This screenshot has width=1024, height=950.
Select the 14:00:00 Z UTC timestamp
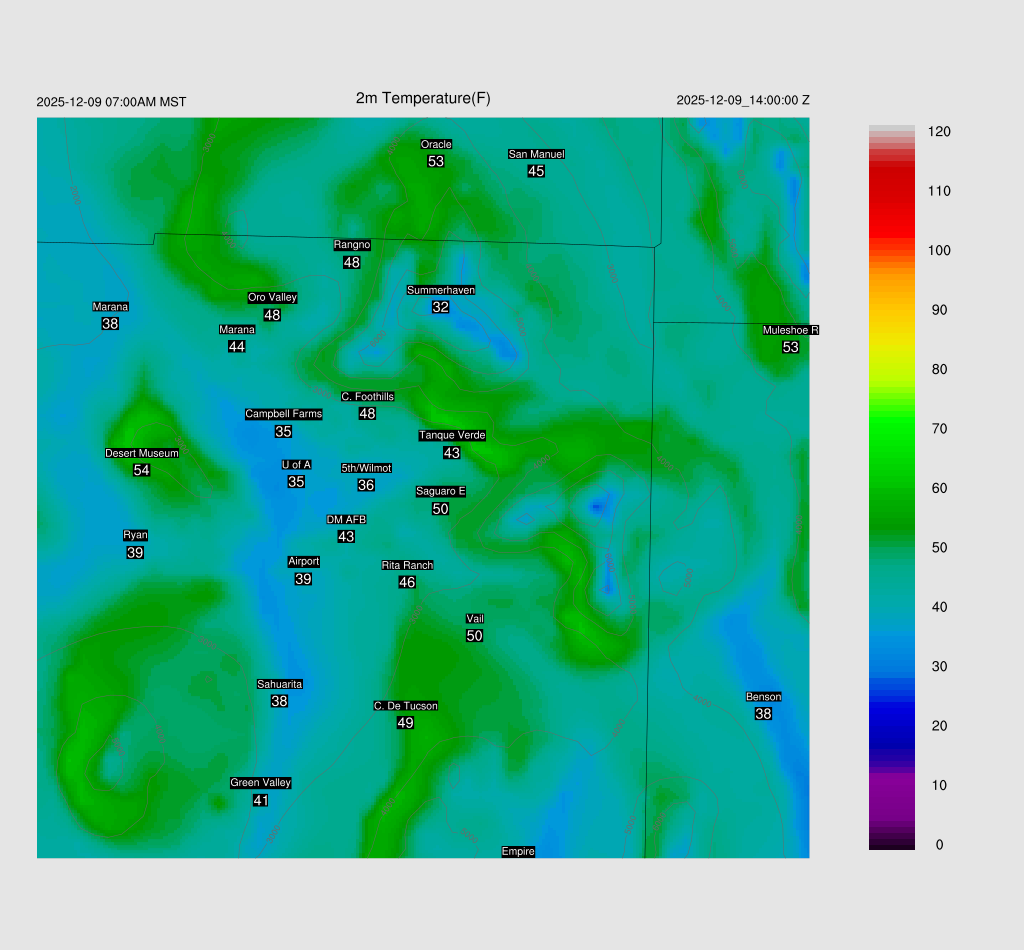click(743, 100)
